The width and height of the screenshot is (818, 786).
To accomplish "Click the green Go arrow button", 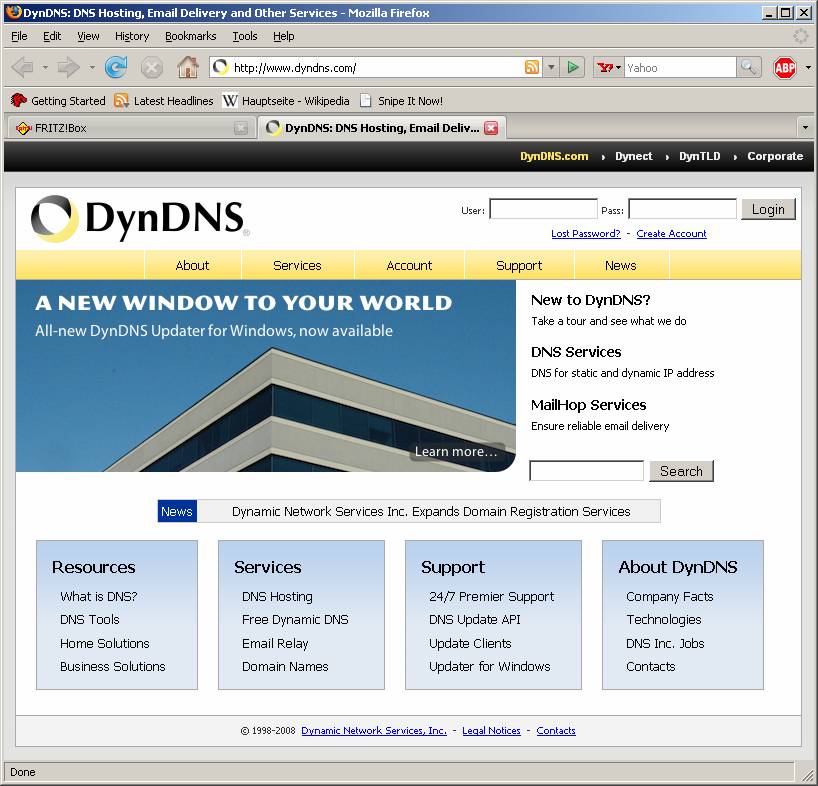I will click(x=573, y=67).
